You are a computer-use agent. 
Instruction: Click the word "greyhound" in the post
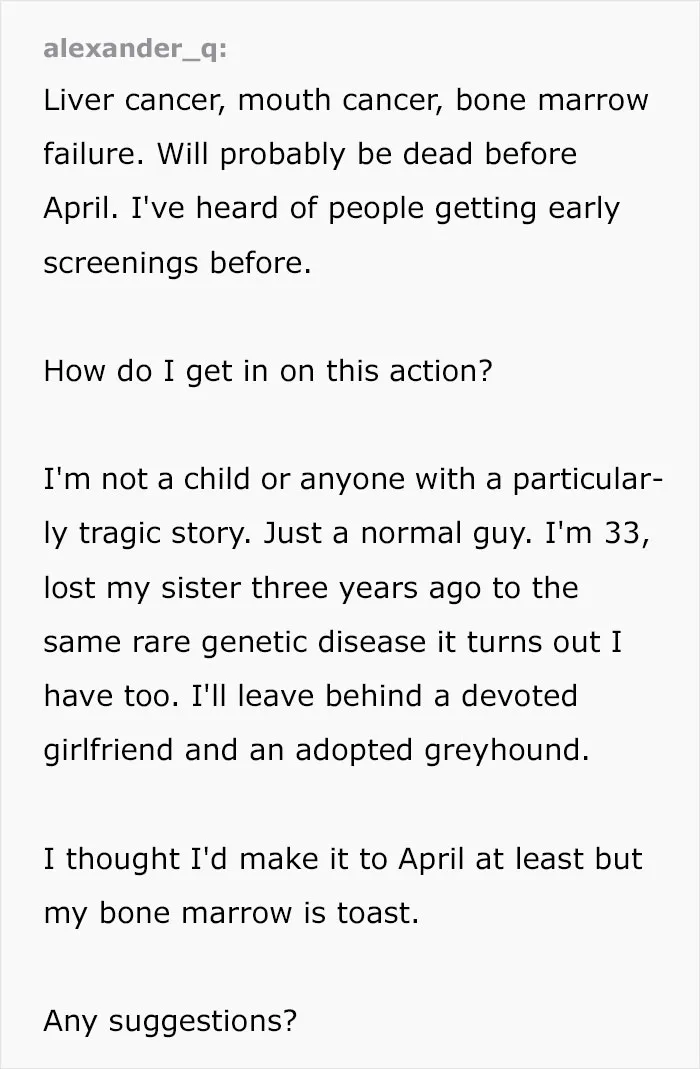coord(506,751)
